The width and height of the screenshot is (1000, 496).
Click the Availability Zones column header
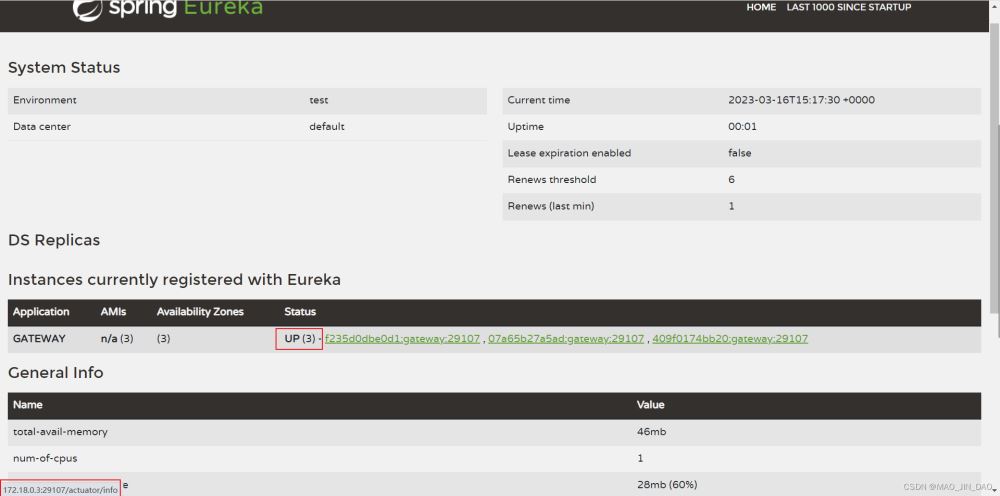[x=200, y=312]
